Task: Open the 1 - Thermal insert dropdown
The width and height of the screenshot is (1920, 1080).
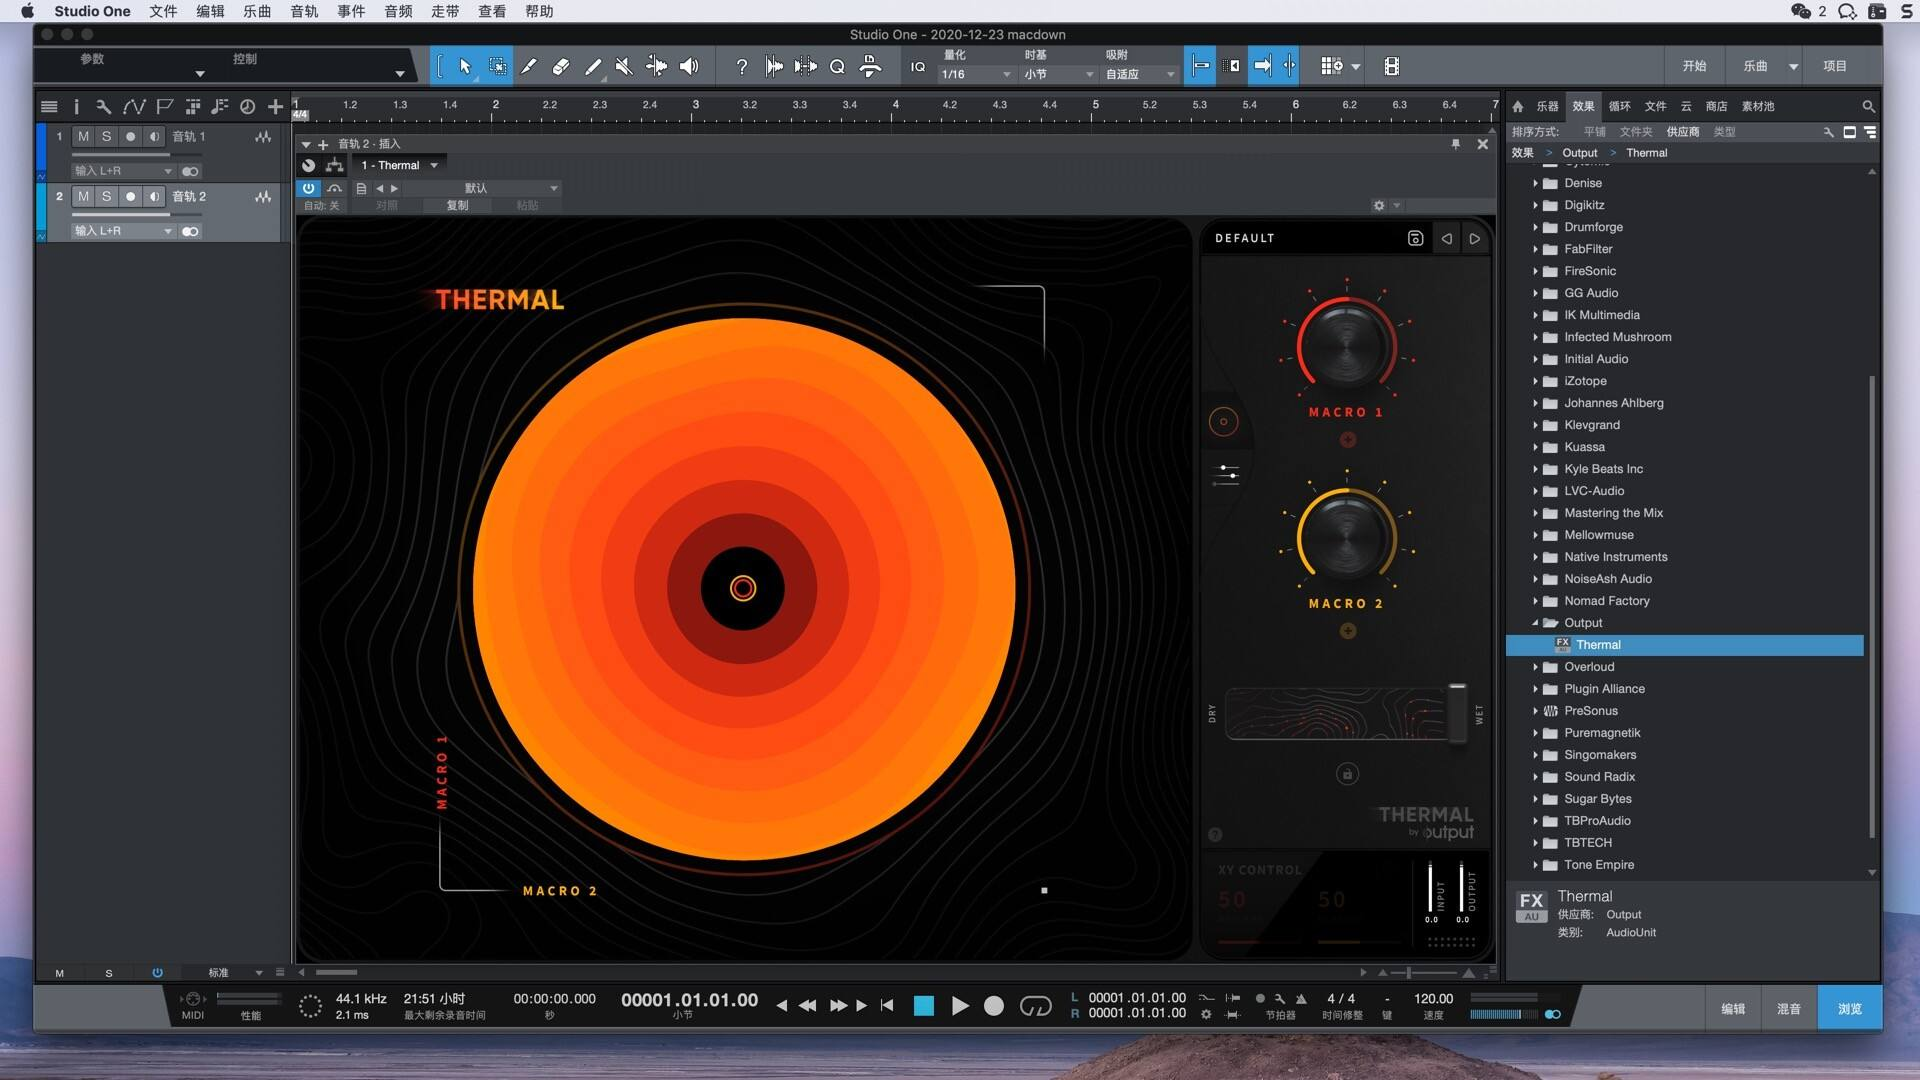Action: pos(399,165)
